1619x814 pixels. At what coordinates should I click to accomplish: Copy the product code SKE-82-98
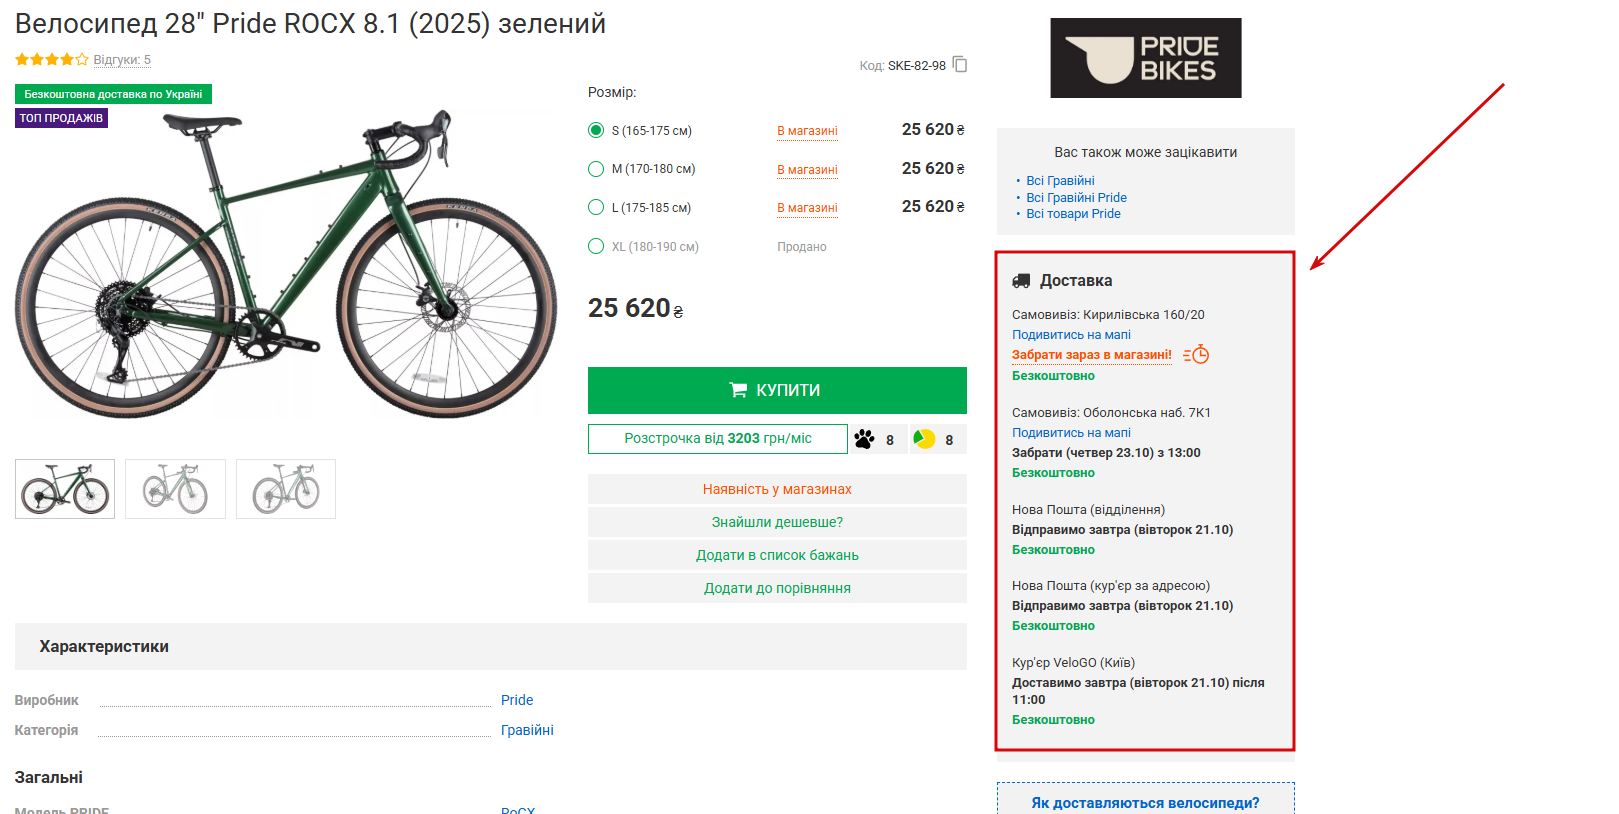tap(960, 65)
